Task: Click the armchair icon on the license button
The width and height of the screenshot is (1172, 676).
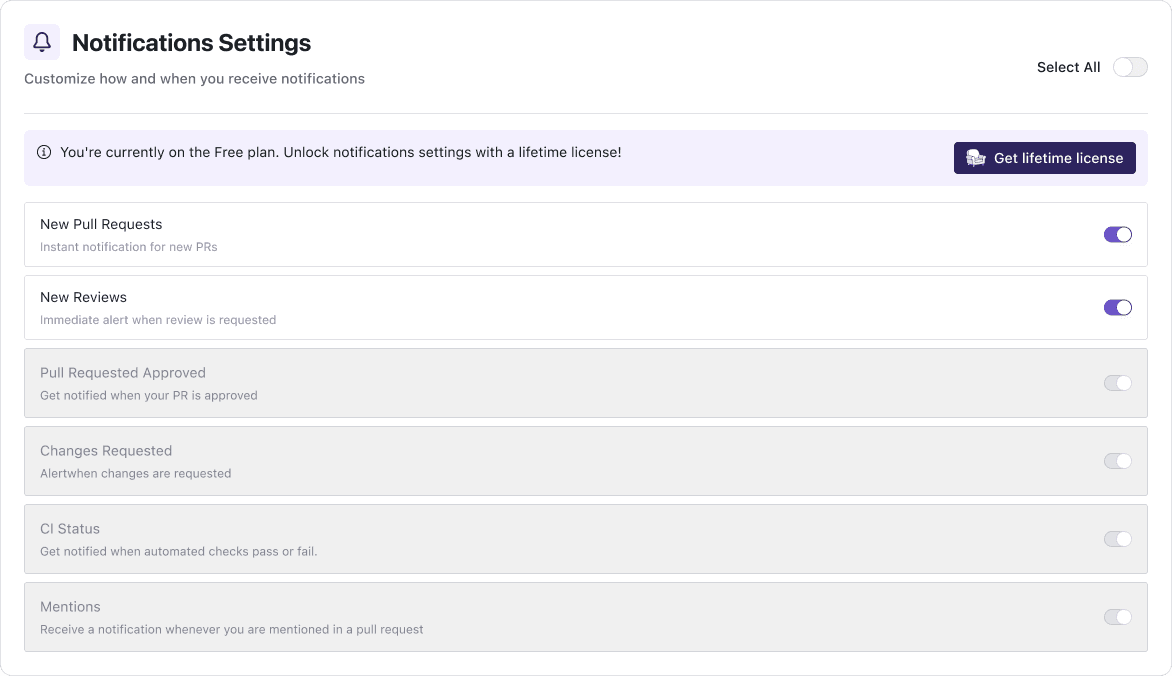Action: (974, 157)
